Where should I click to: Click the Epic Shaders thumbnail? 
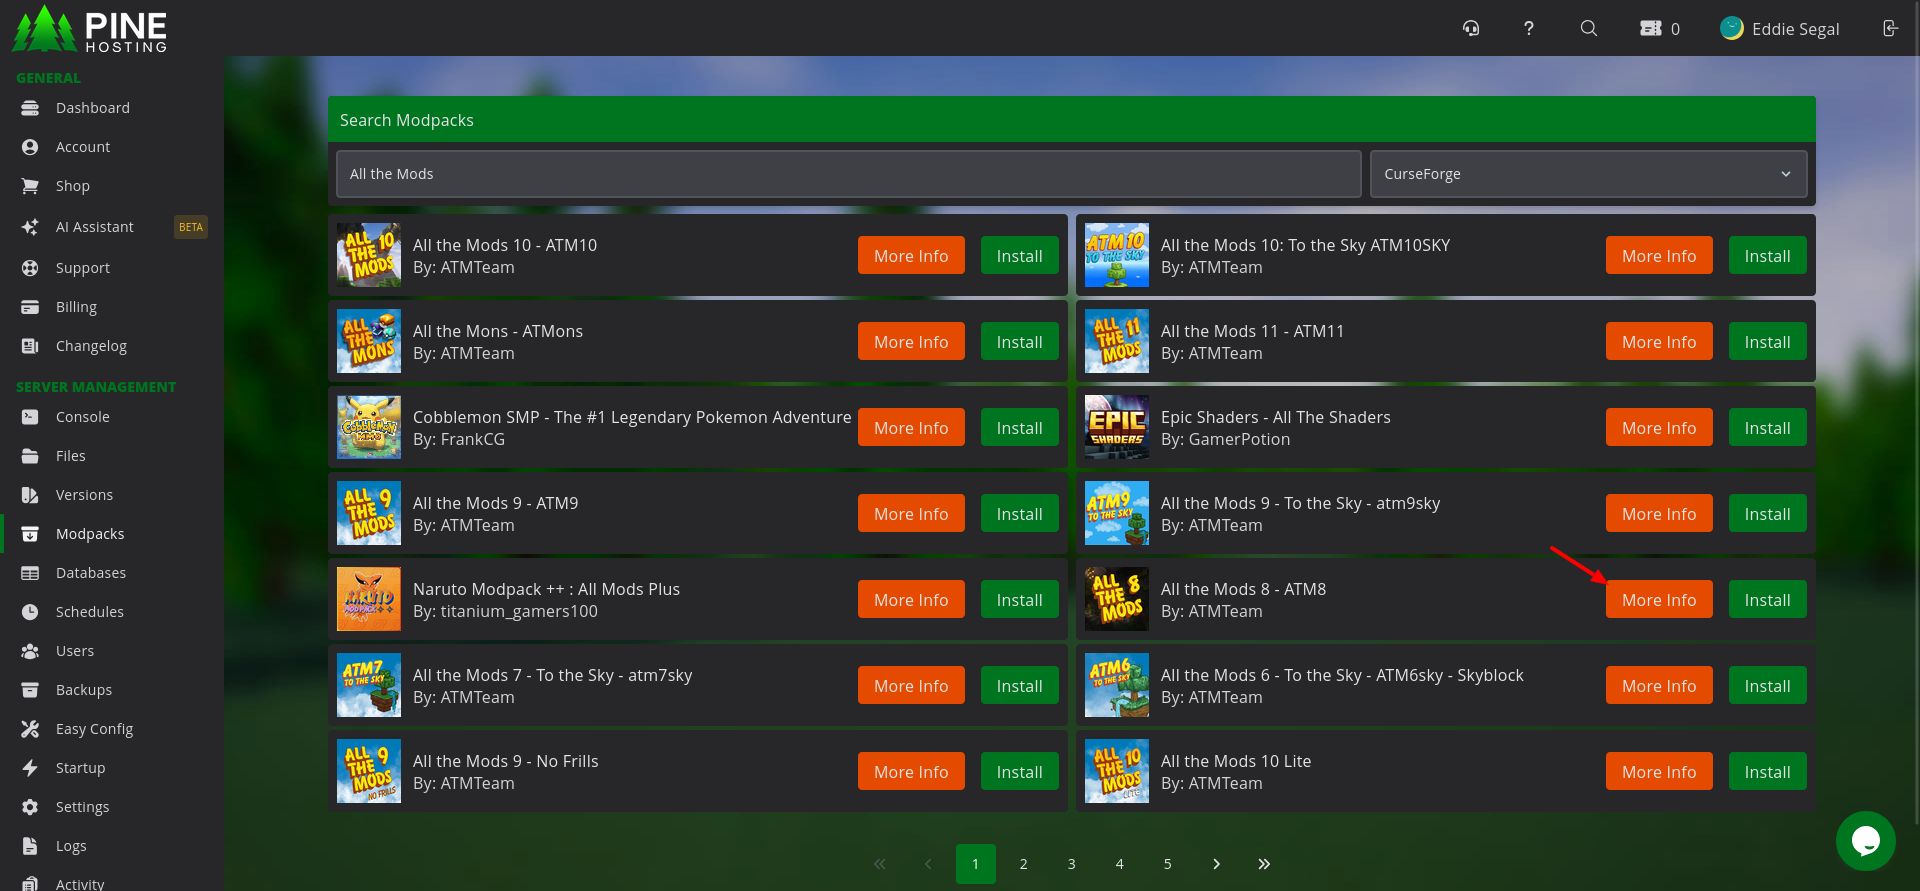coord(1117,427)
